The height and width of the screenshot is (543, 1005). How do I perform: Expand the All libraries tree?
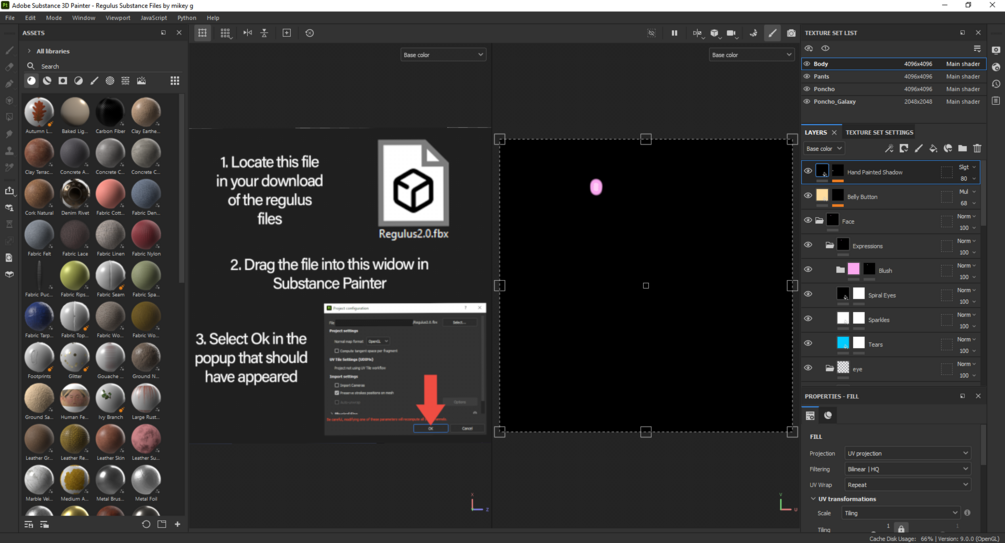[x=29, y=51]
